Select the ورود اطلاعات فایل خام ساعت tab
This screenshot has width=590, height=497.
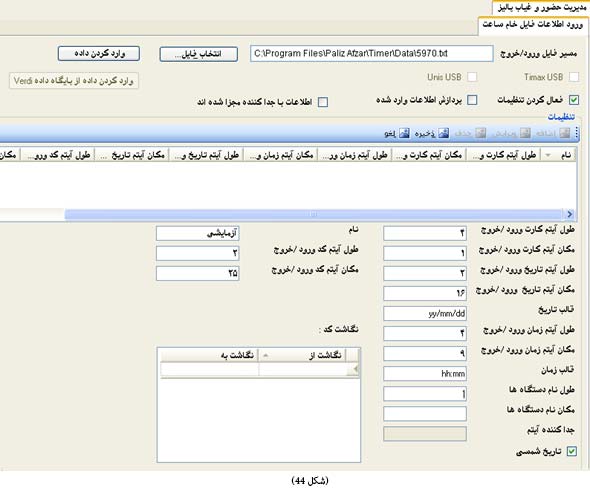[533, 25]
